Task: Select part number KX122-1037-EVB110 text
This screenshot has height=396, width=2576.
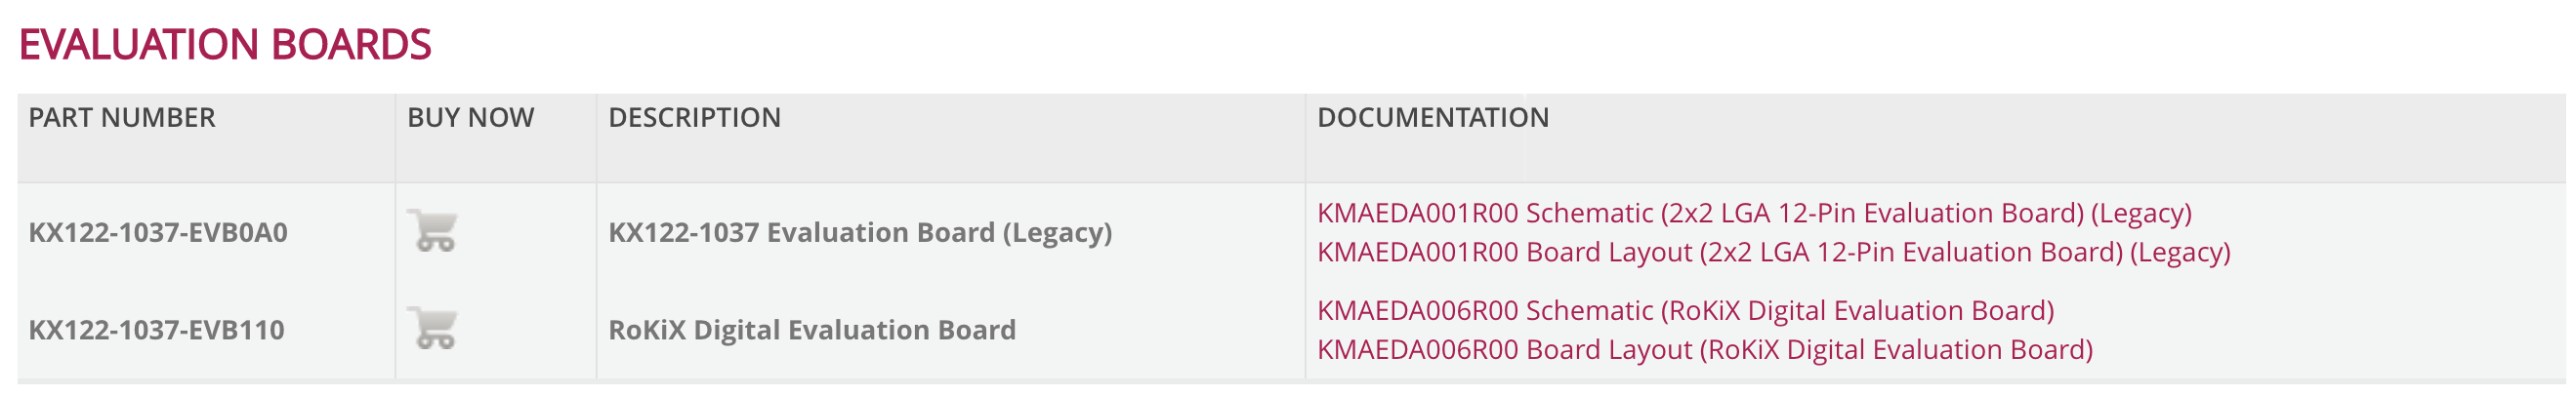Action: pyautogui.click(x=156, y=330)
